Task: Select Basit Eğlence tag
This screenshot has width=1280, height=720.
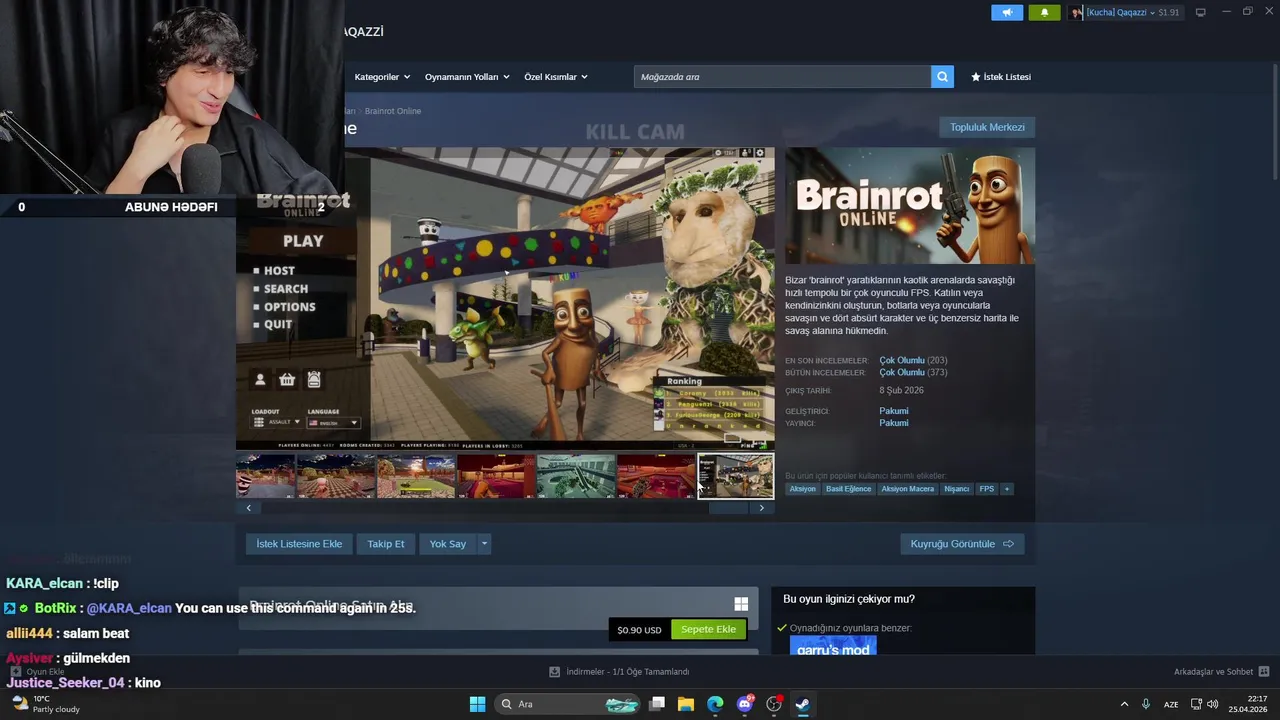Action: (x=848, y=489)
